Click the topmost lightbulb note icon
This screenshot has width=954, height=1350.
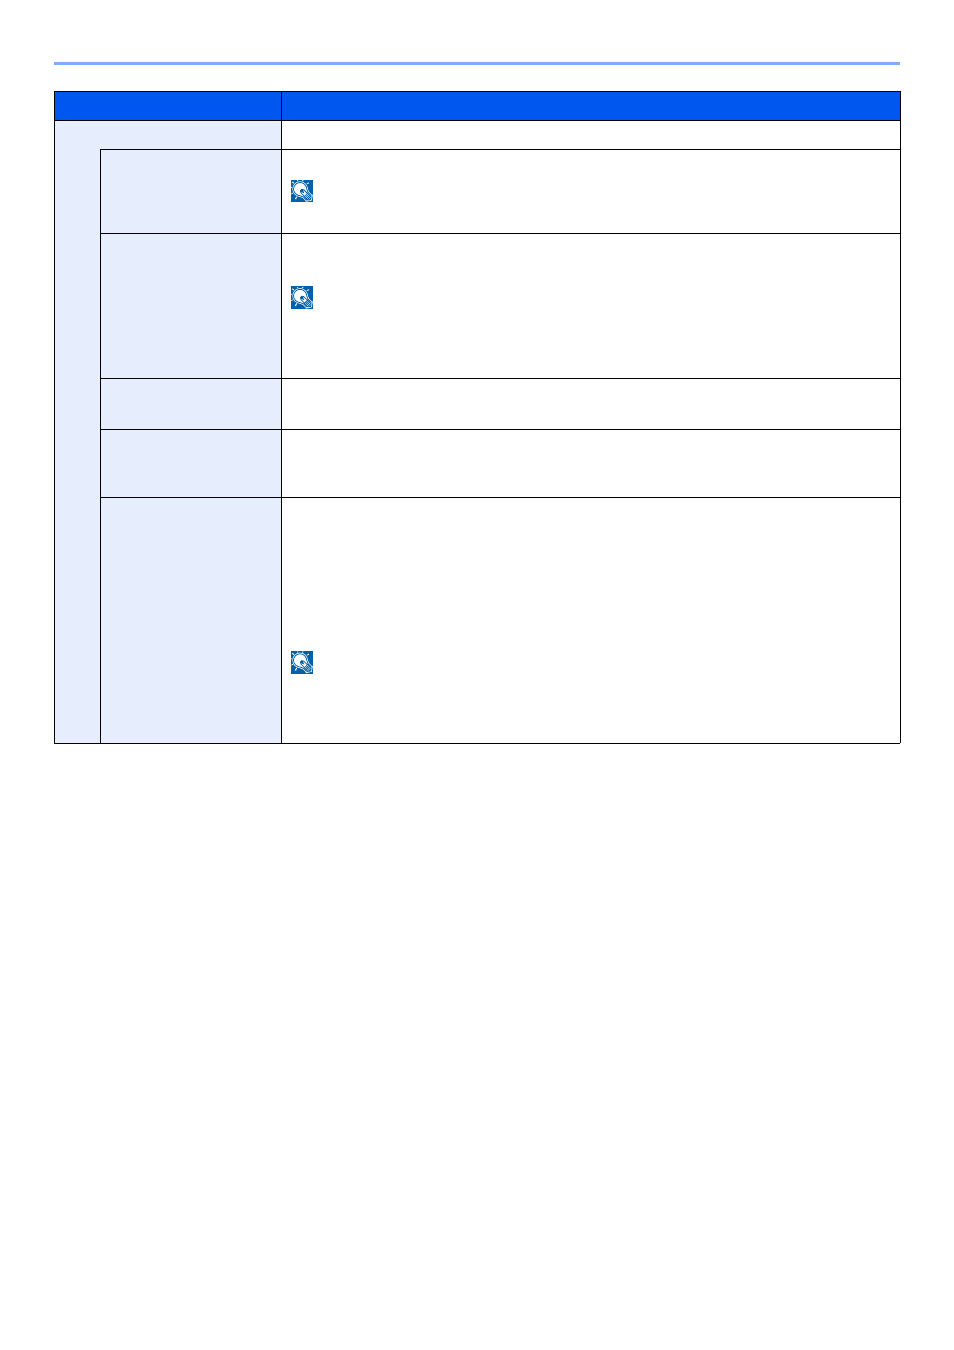point(302,191)
